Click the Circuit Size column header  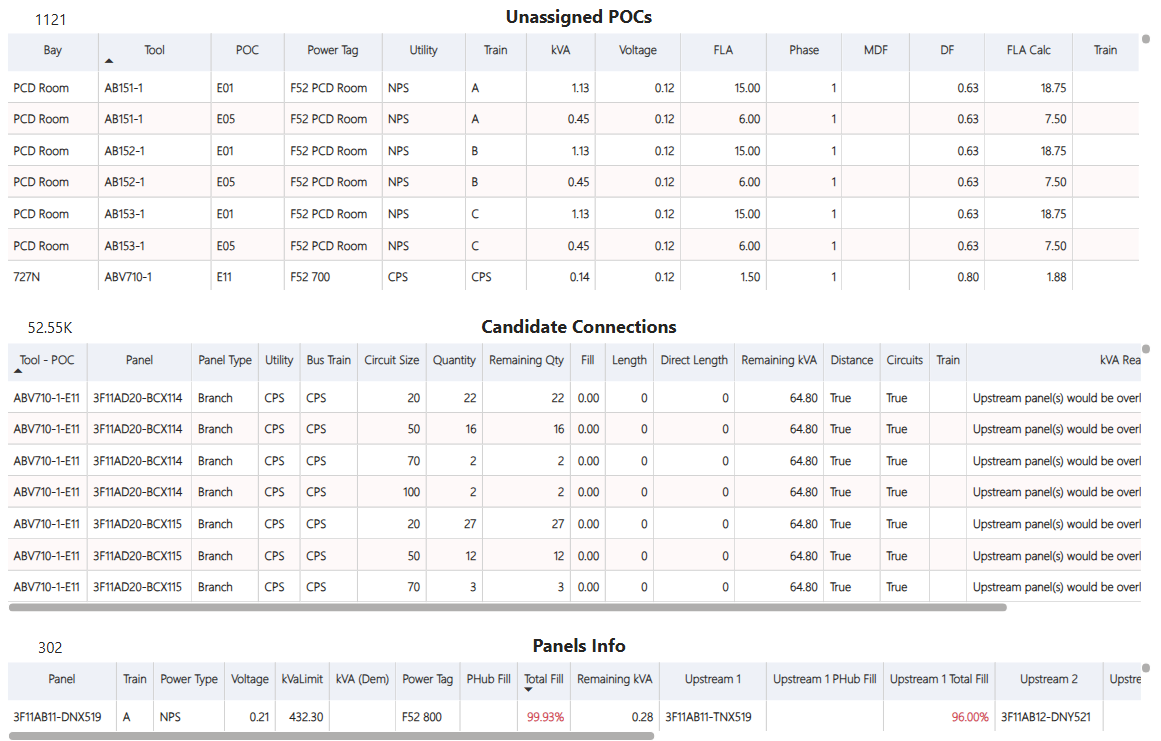391,360
